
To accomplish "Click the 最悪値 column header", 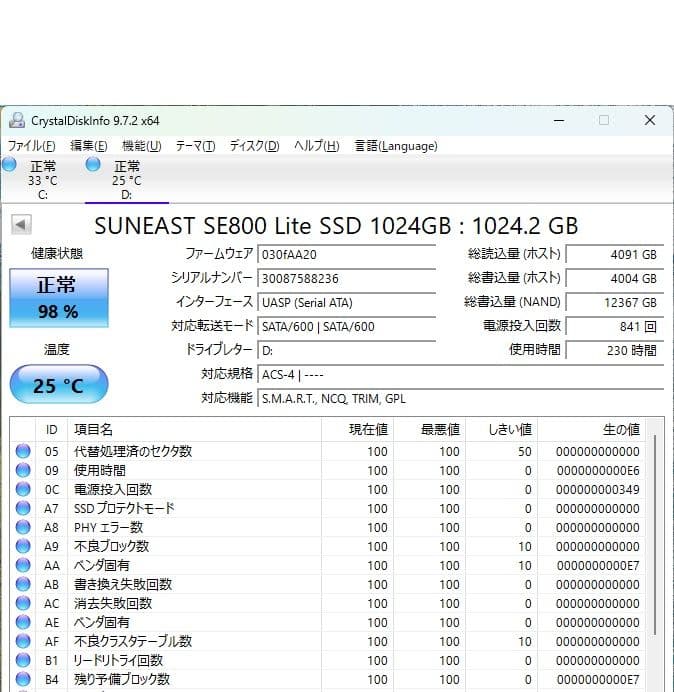I will [x=429, y=429].
